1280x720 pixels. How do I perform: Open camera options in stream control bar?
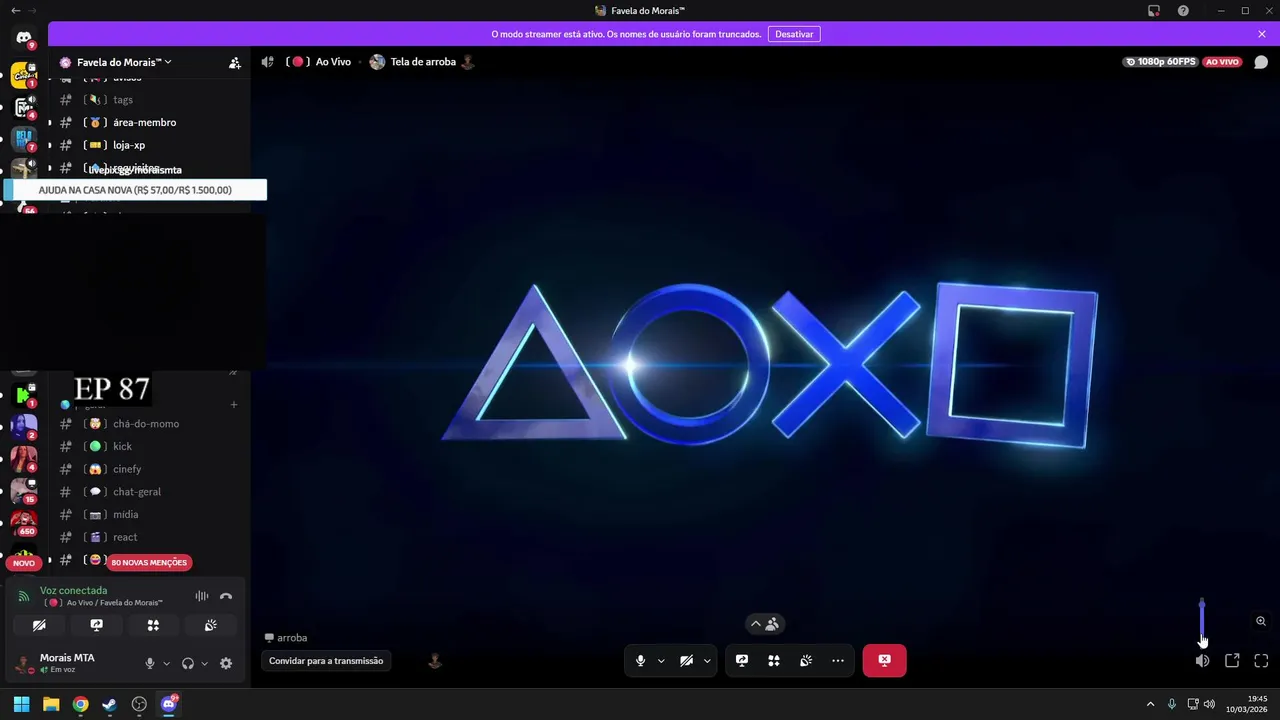(x=707, y=661)
